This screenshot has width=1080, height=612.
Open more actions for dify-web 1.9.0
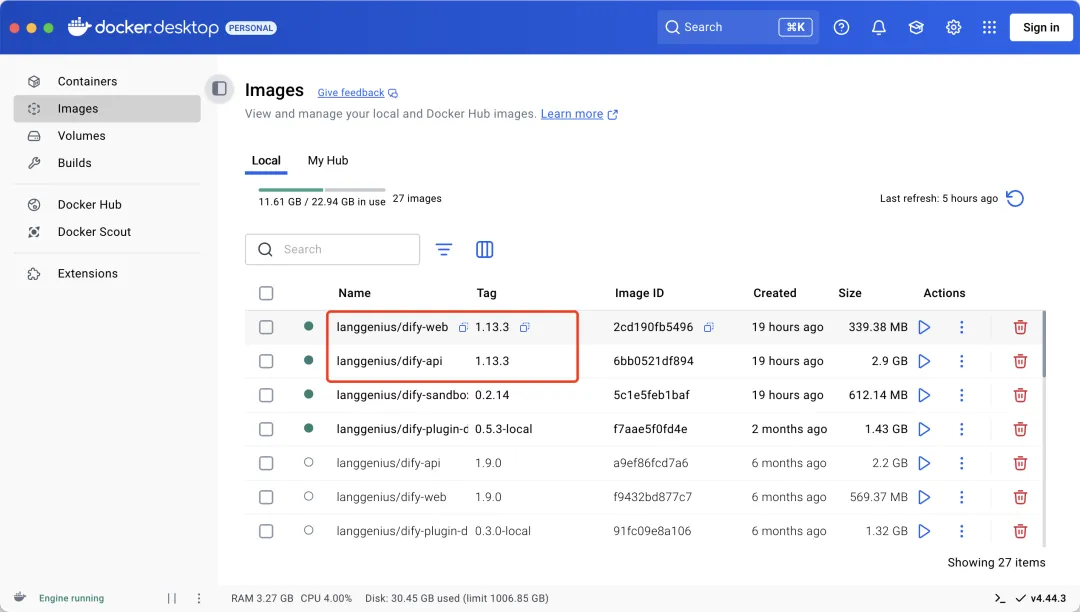pyautogui.click(x=962, y=497)
